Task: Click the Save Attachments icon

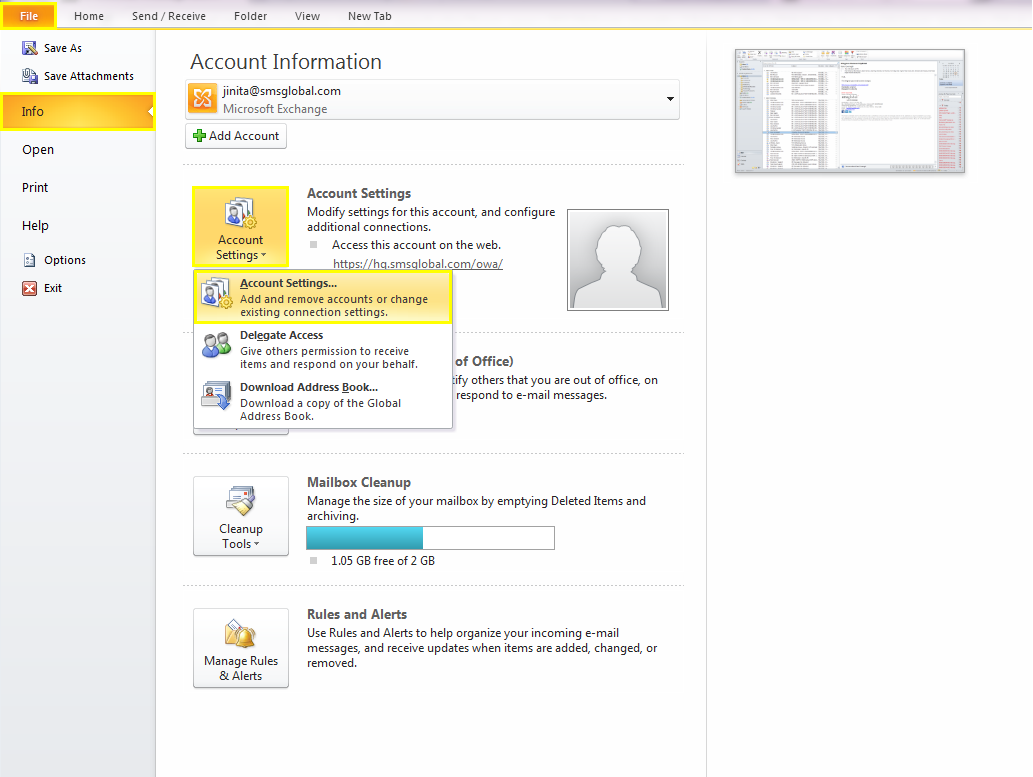Action: tap(30, 76)
